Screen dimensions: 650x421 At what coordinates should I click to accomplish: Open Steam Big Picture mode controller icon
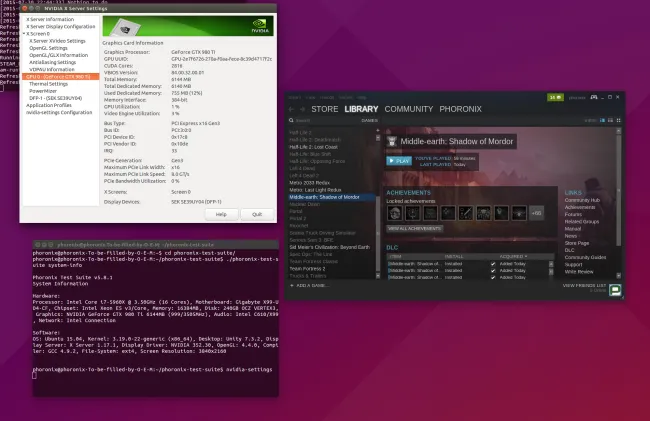tap(594, 97)
